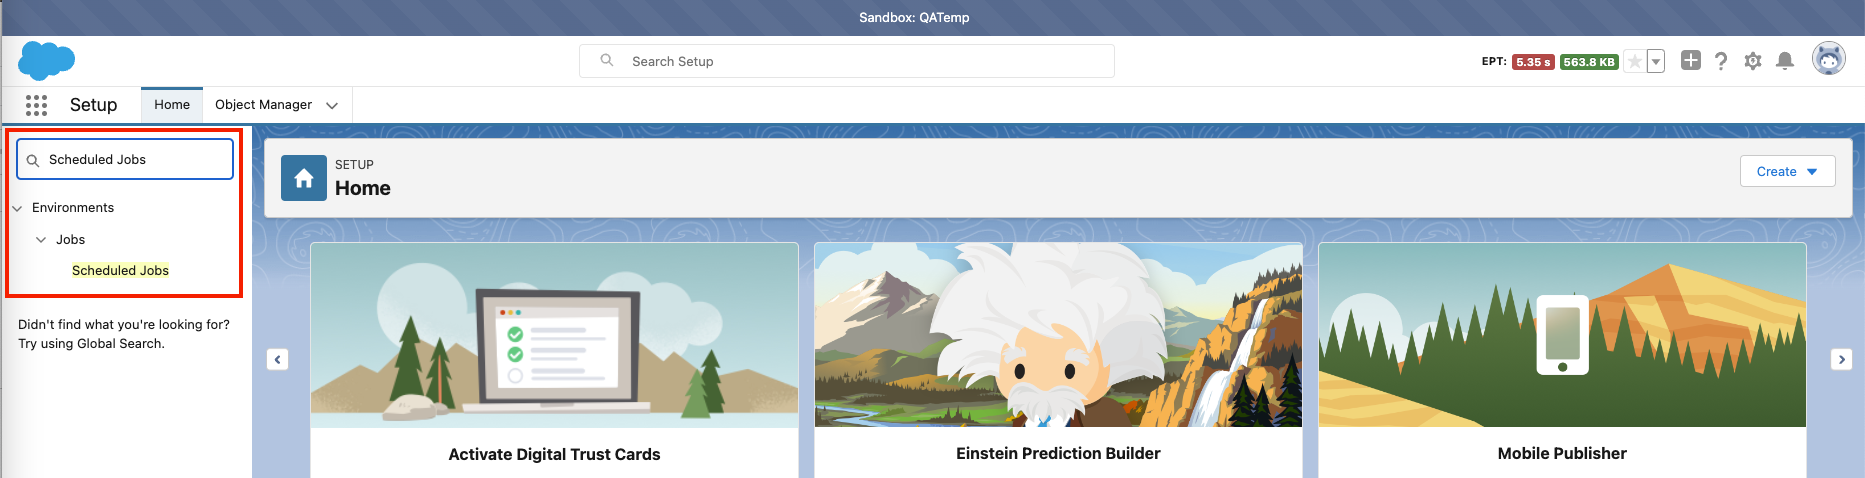The width and height of the screenshot is (1865, 478).
Task: Click the Salesforce cloud logo
Action: (46, 61)
